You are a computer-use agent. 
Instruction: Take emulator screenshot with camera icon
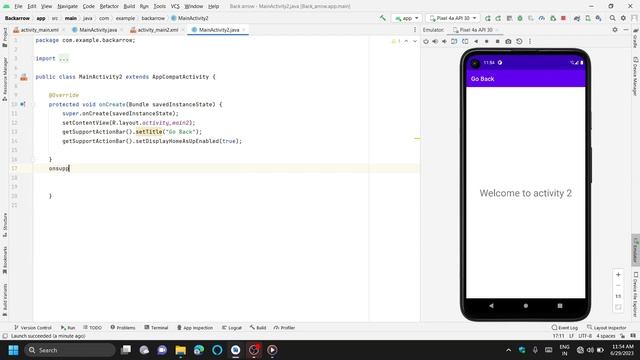point(508,41)
